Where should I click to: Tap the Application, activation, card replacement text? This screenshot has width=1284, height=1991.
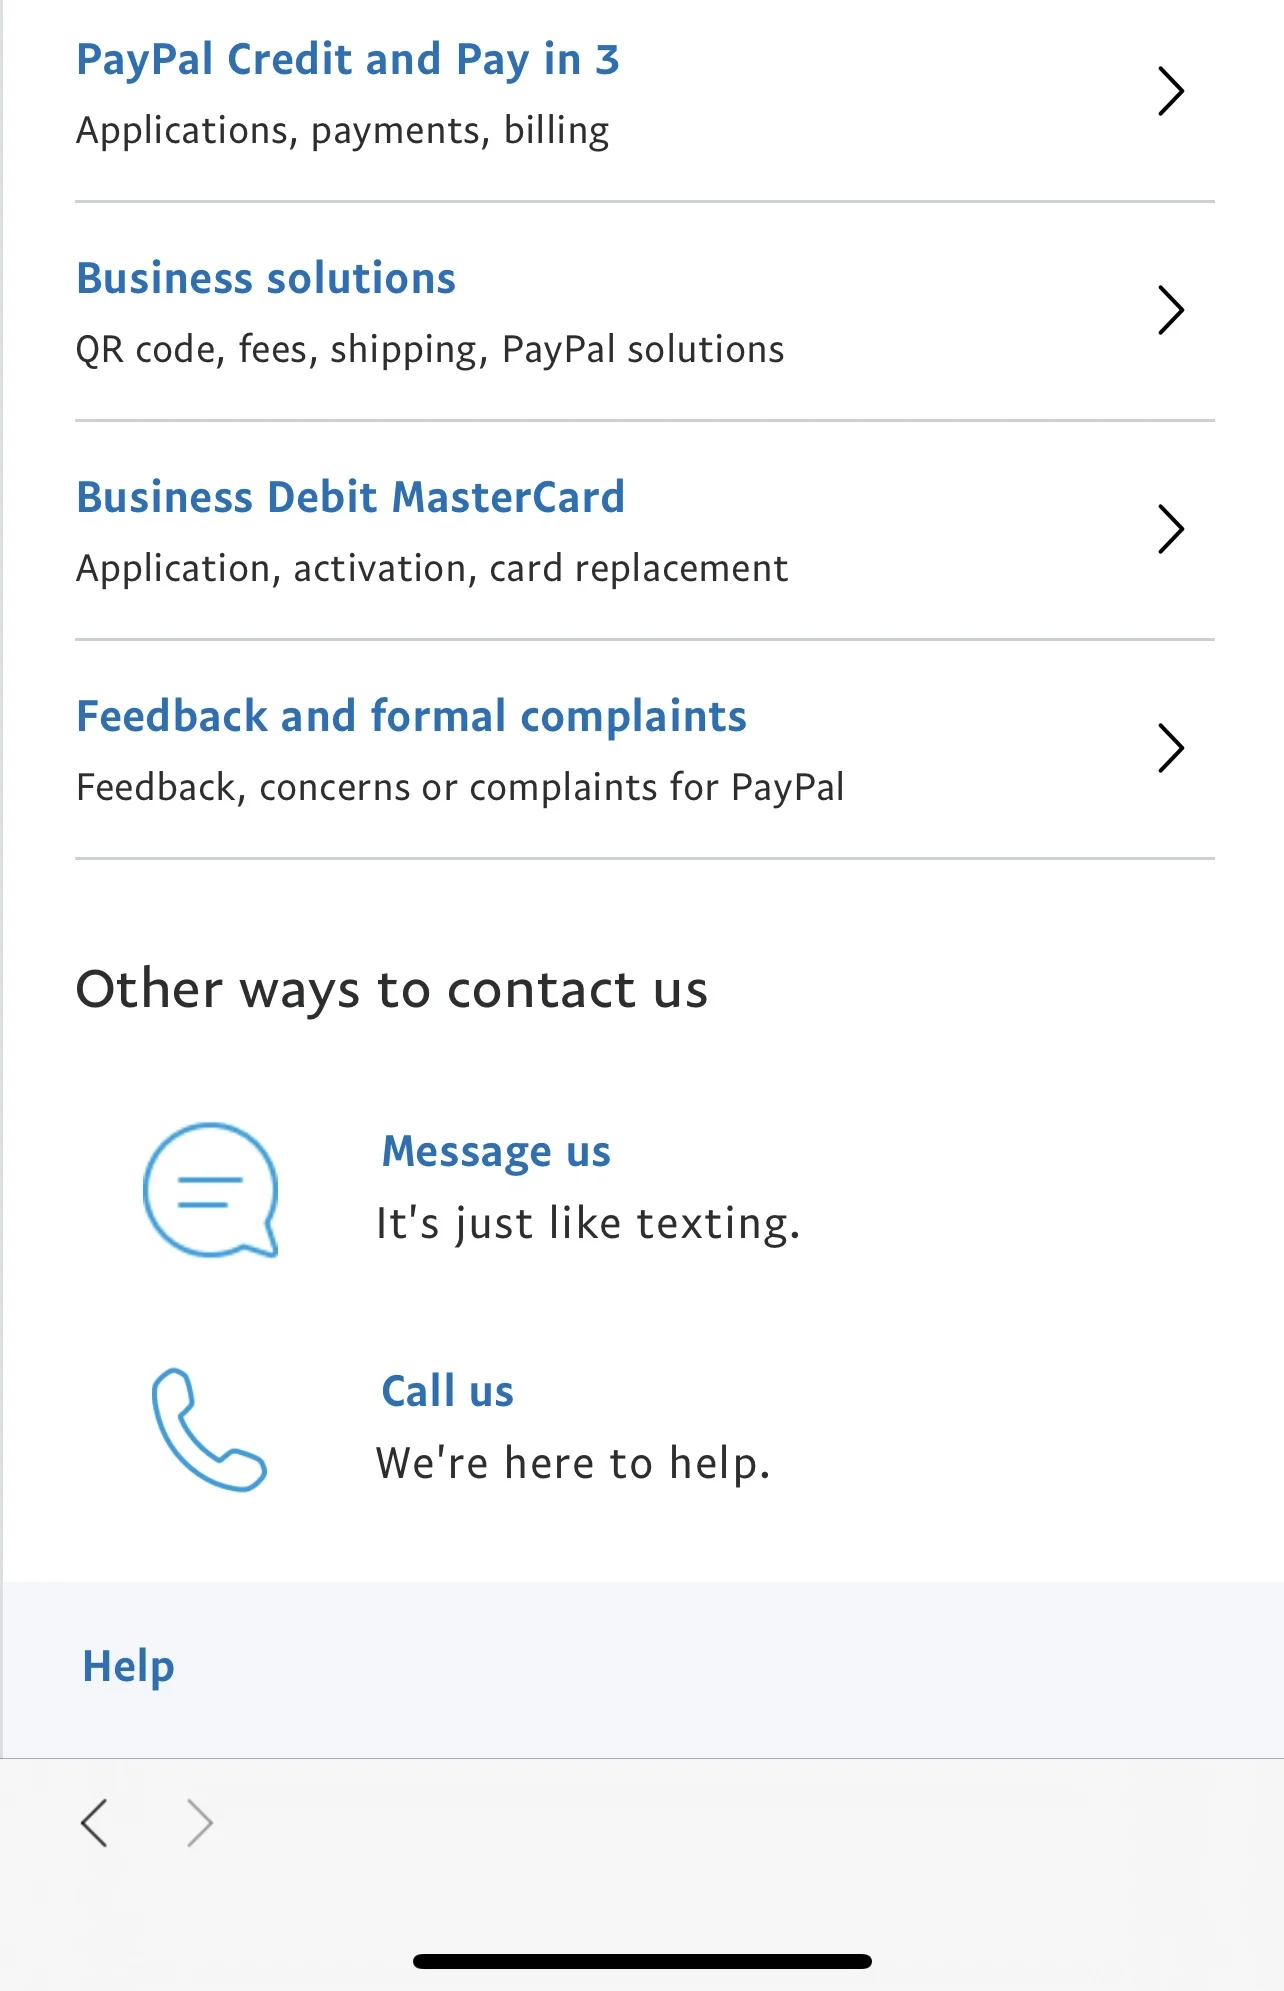click(432, 569)
